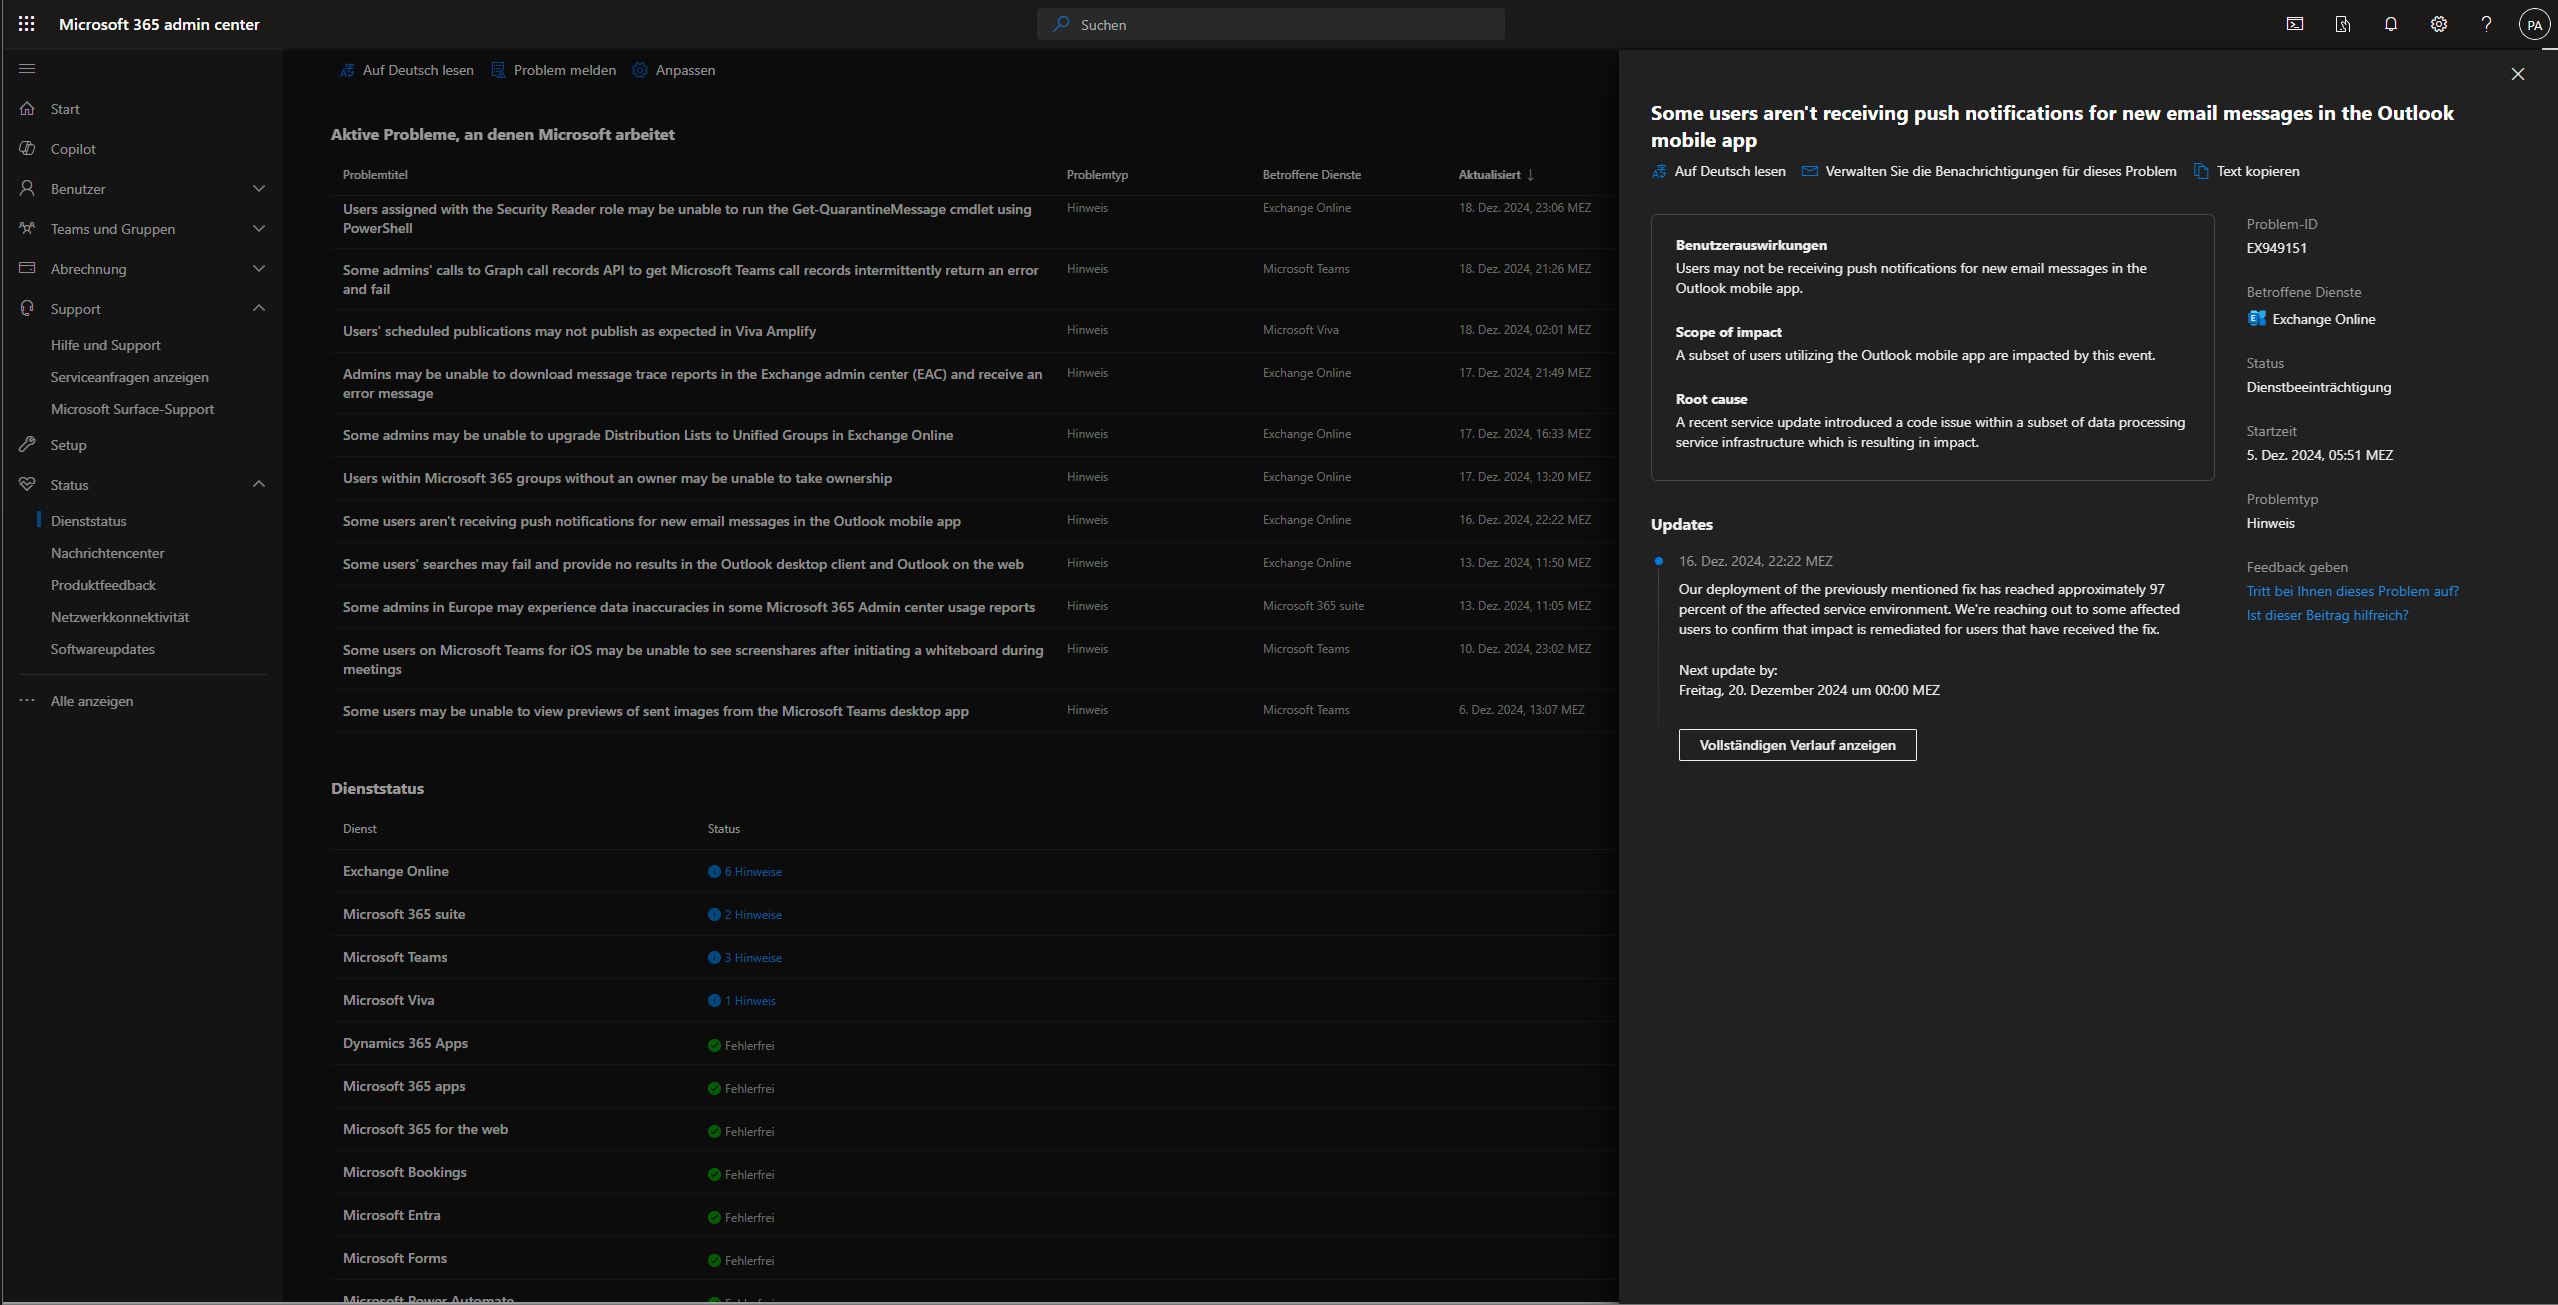Open the Teams desktop image previews issue
The image size is (2558, 1305).
coord(656,711)
